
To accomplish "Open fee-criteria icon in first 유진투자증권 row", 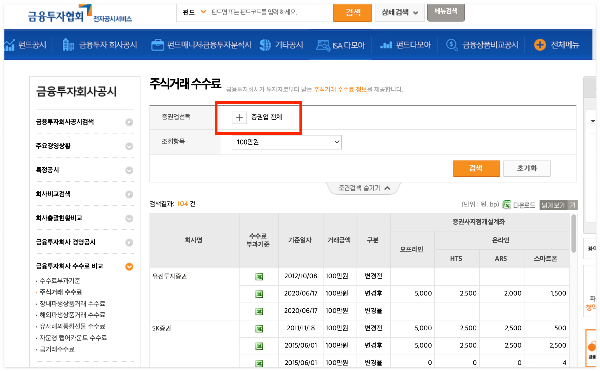I will point(259,277).
